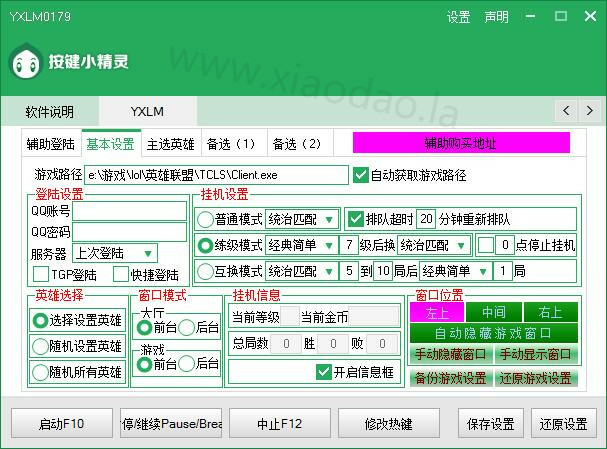Screen dimensions: 607x449
Task: Click the 修改热键 button
Action: pyautogui.click(x=389, y=423)
